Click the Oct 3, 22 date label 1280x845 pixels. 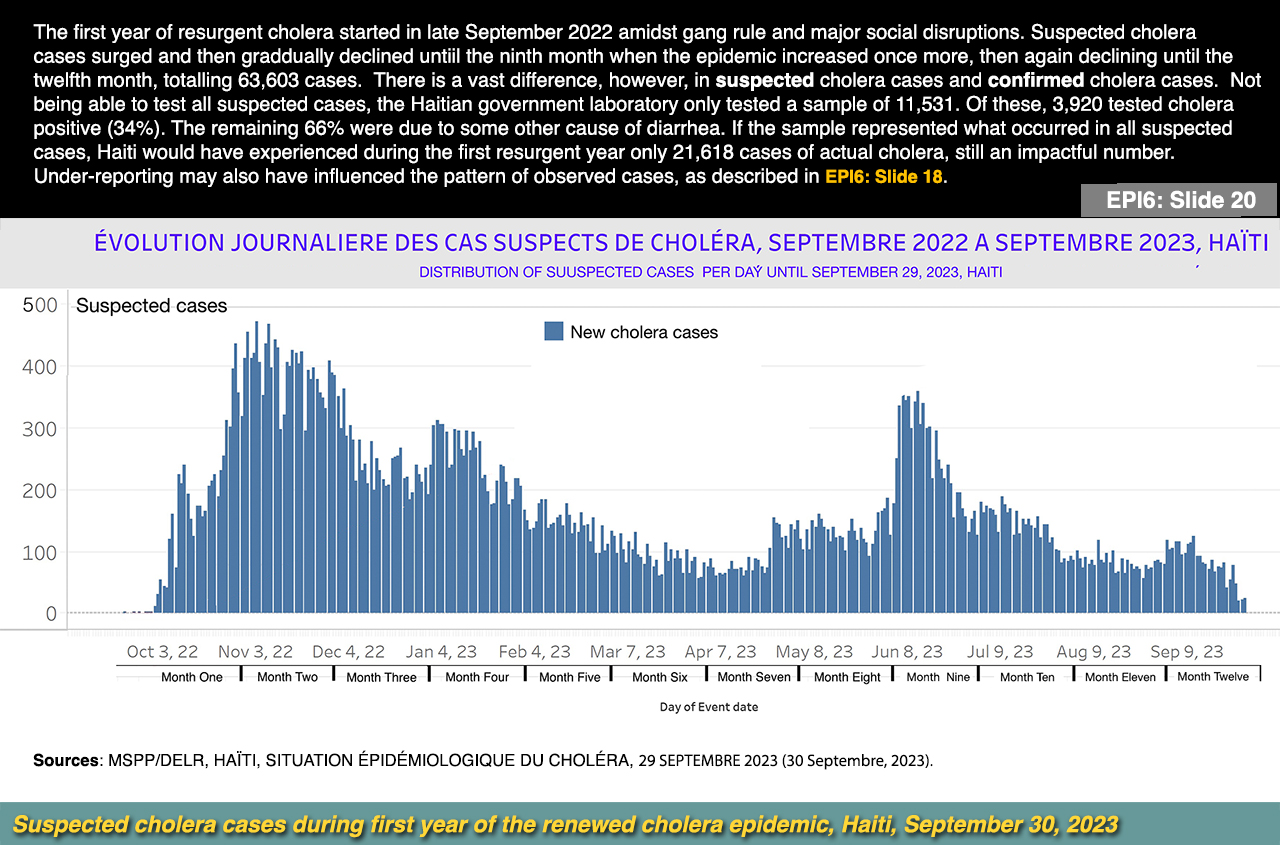coord(162,651)
